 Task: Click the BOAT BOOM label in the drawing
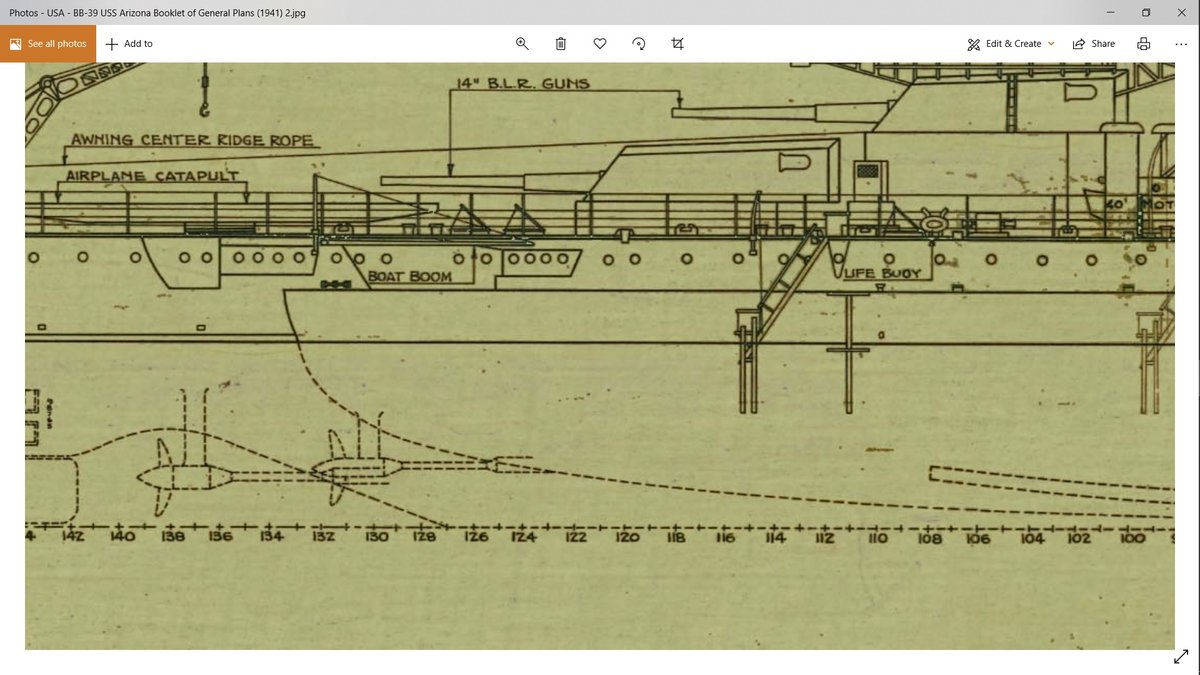[x=410, y=276]
